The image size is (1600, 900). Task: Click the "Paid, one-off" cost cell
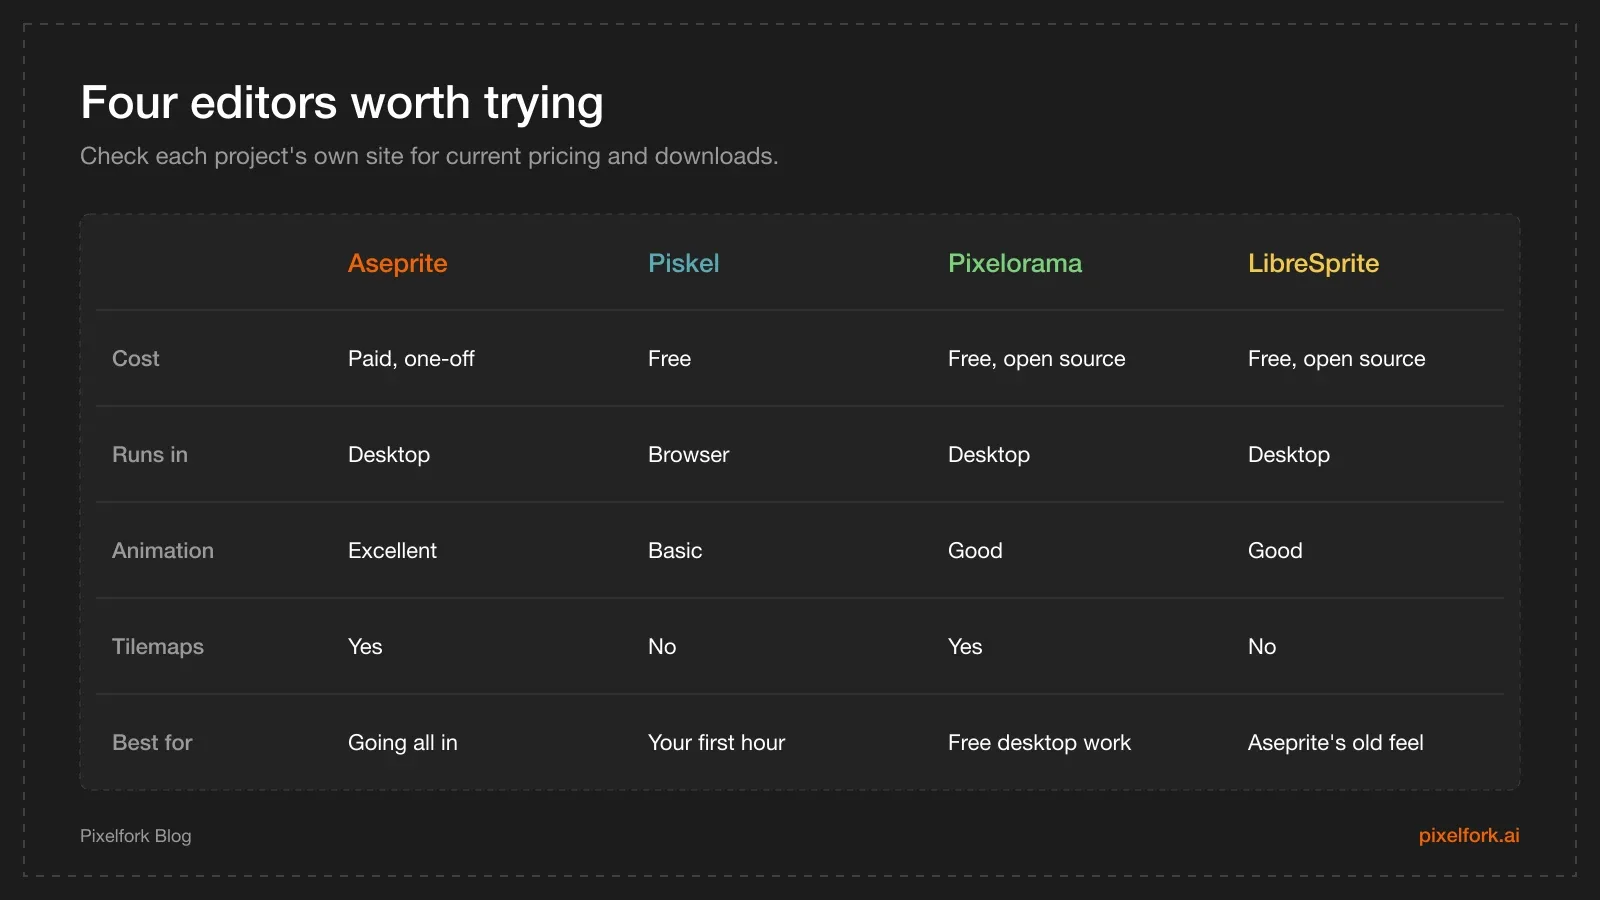411,358
